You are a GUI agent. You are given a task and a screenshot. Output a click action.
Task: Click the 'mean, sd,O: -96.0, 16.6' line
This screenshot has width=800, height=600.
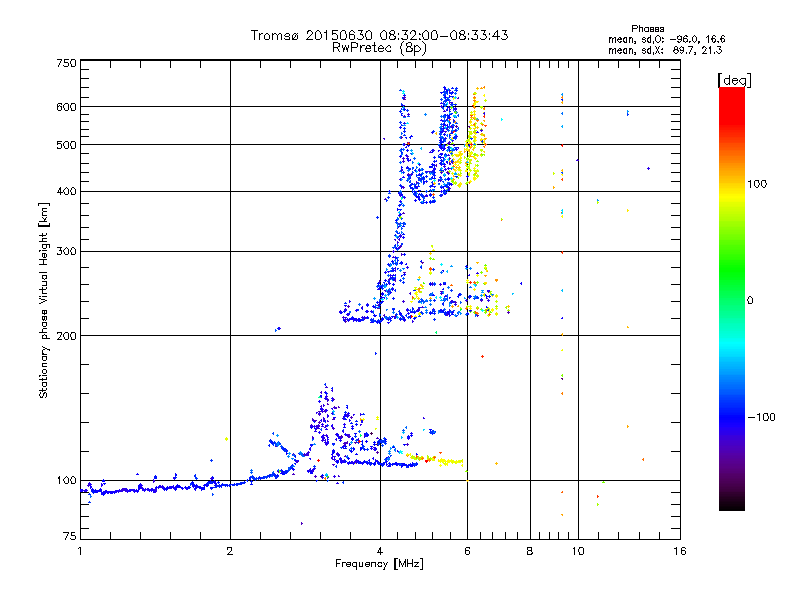coord(666,39)
